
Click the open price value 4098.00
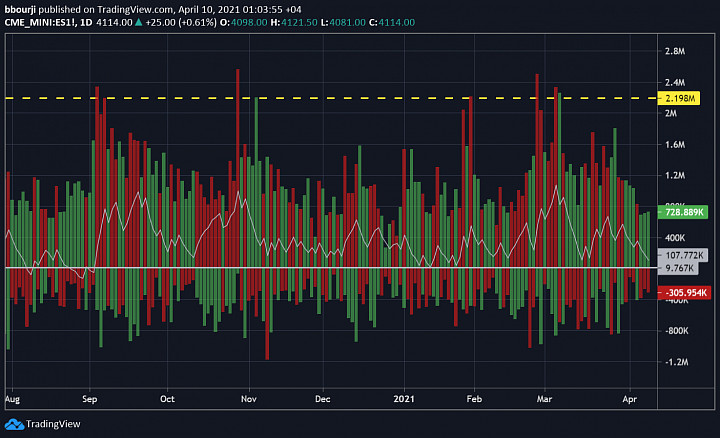(249, 22)
